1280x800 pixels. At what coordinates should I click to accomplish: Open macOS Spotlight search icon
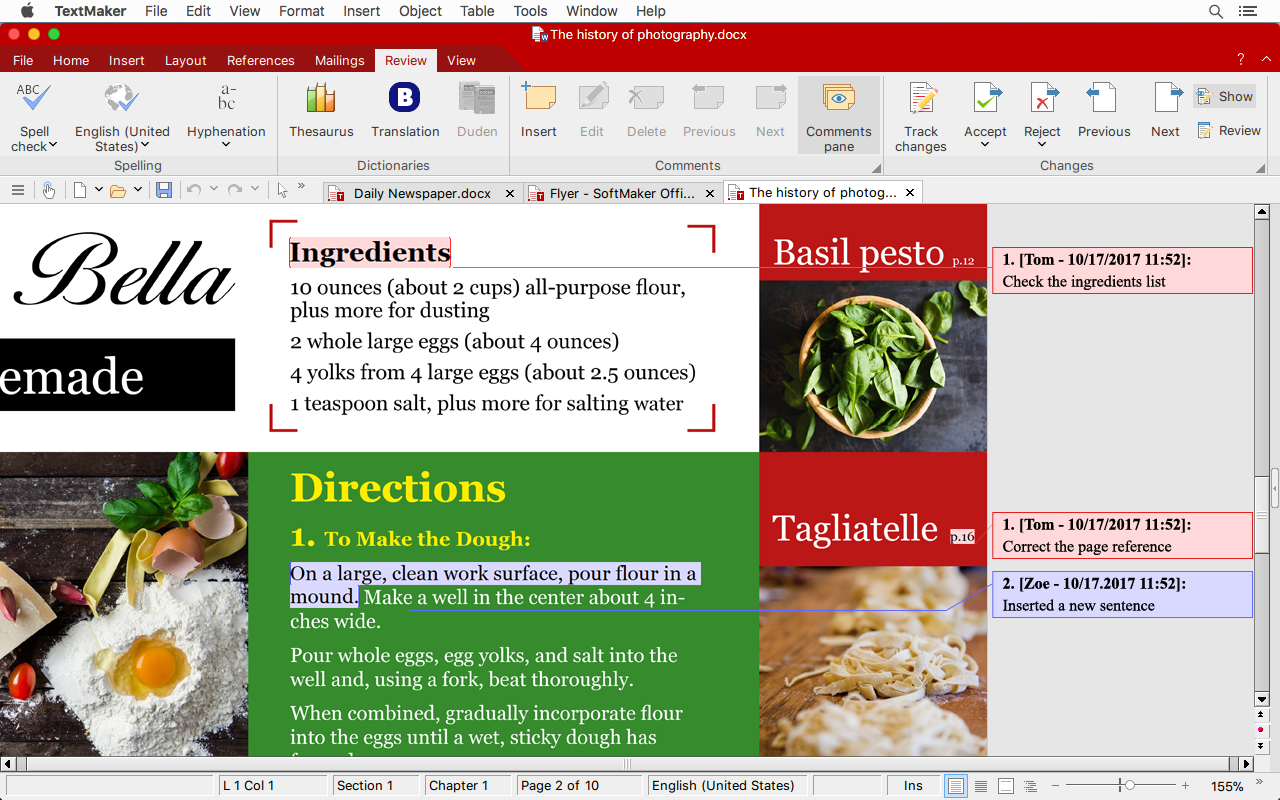click(1216, 11)
